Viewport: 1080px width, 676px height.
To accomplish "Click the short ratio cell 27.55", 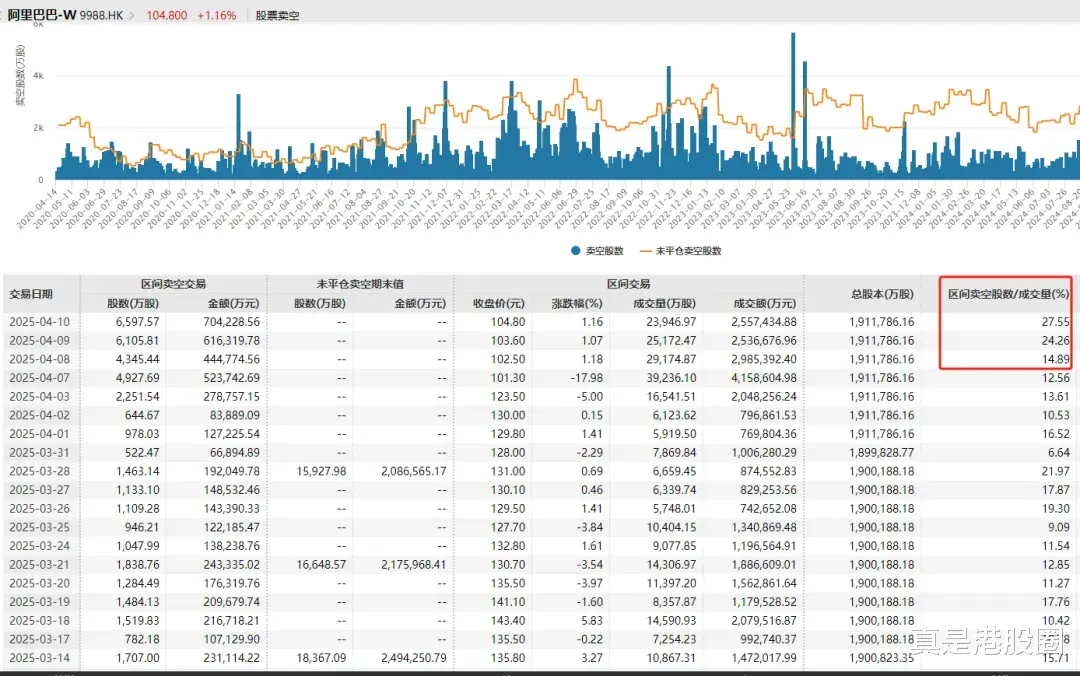I will [1056, 322].
